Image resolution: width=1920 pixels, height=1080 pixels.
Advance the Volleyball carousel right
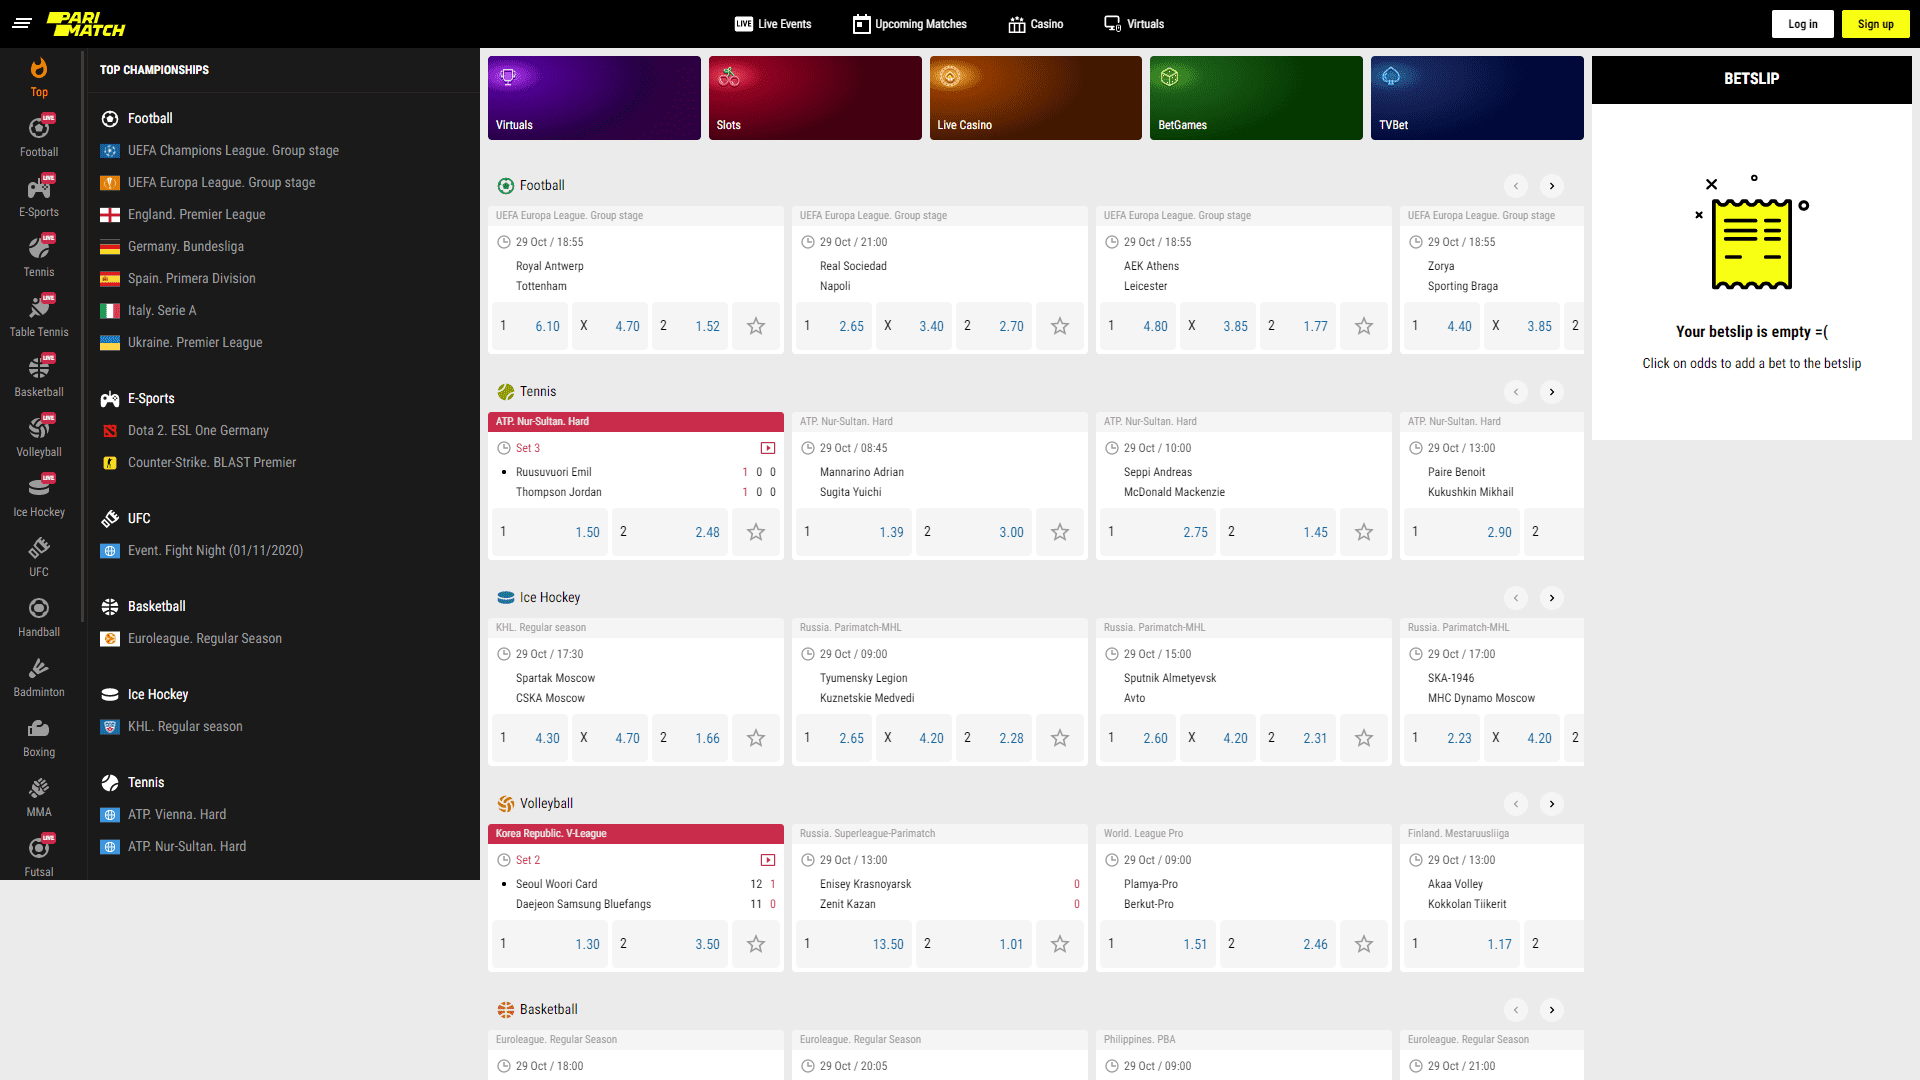point(1551,804)
